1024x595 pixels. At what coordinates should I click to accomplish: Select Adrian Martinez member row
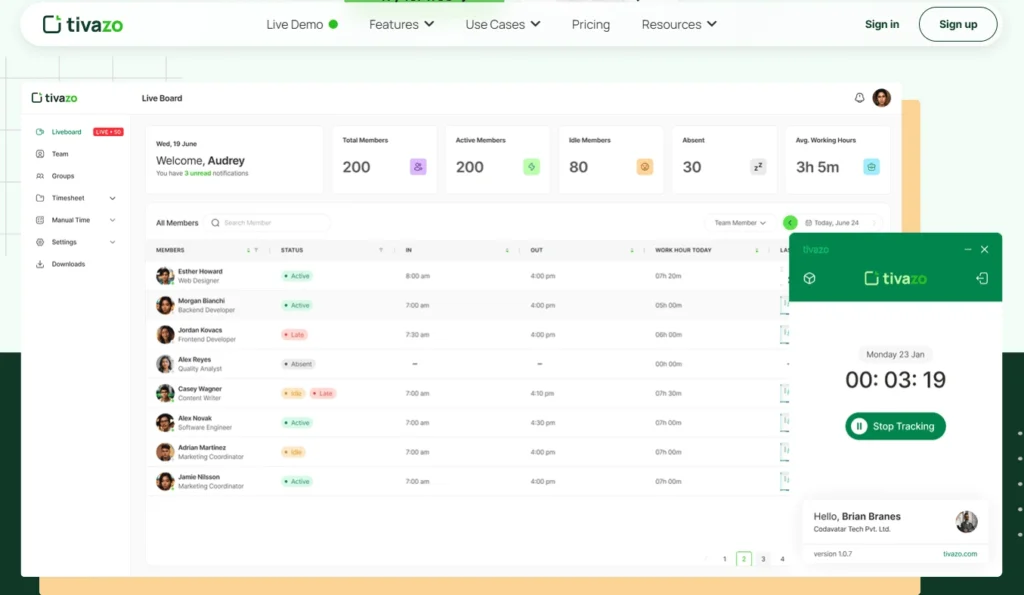pyautogui.click(x=468, y=453)
